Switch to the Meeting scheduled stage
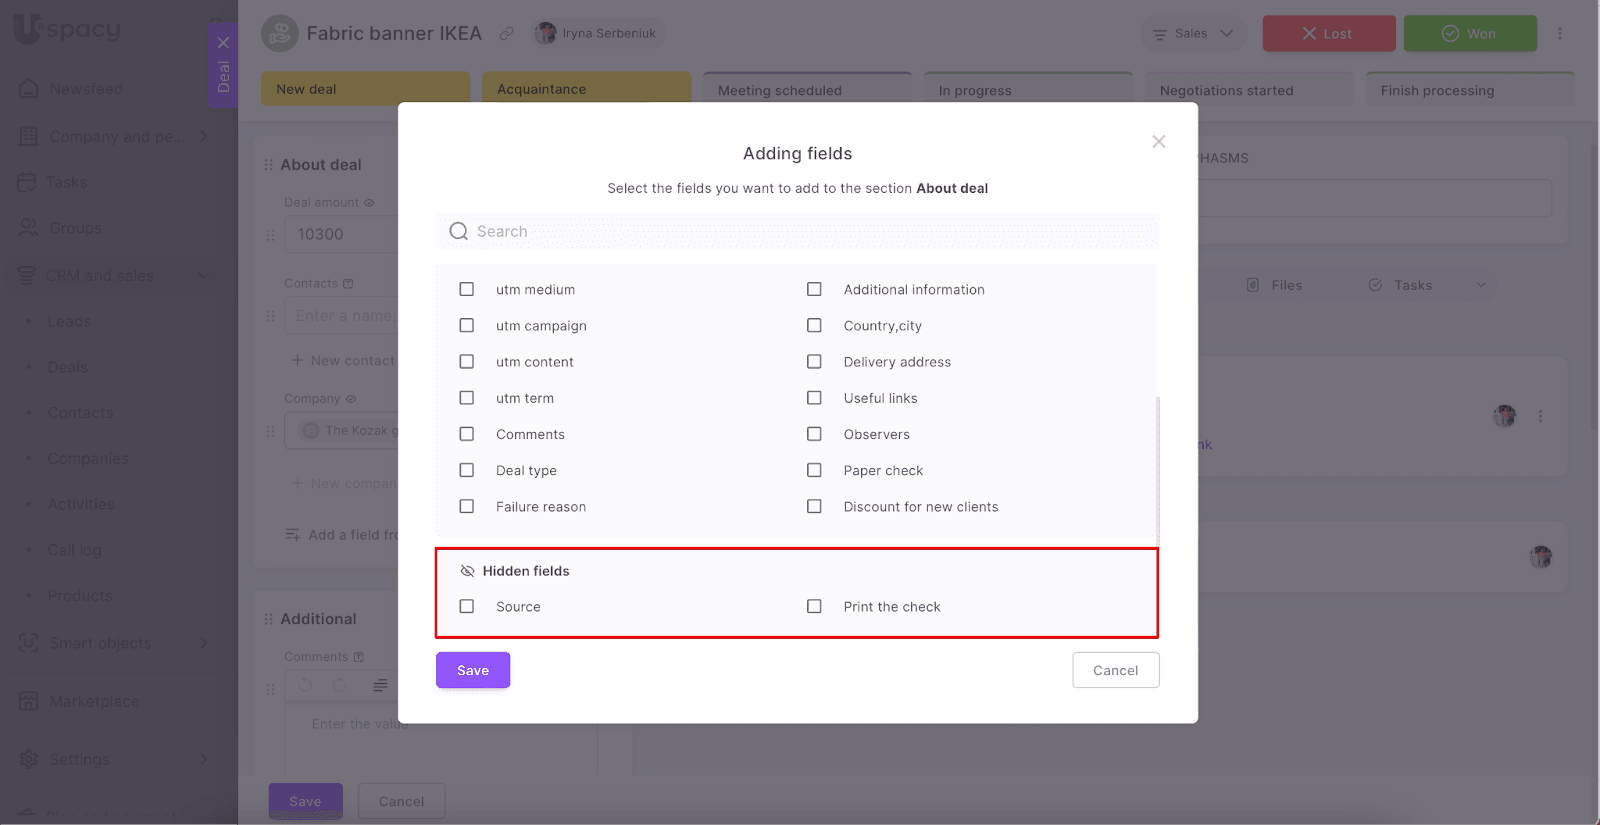 pos(807,90)
